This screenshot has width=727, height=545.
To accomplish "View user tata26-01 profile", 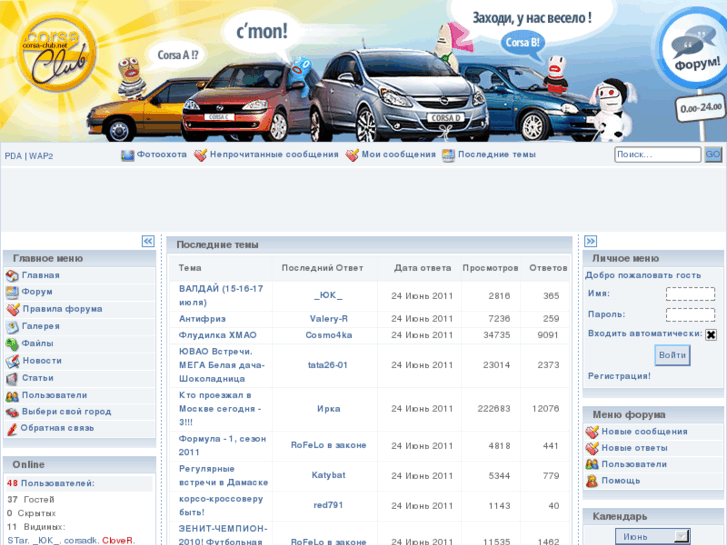I will coord(328,365).
